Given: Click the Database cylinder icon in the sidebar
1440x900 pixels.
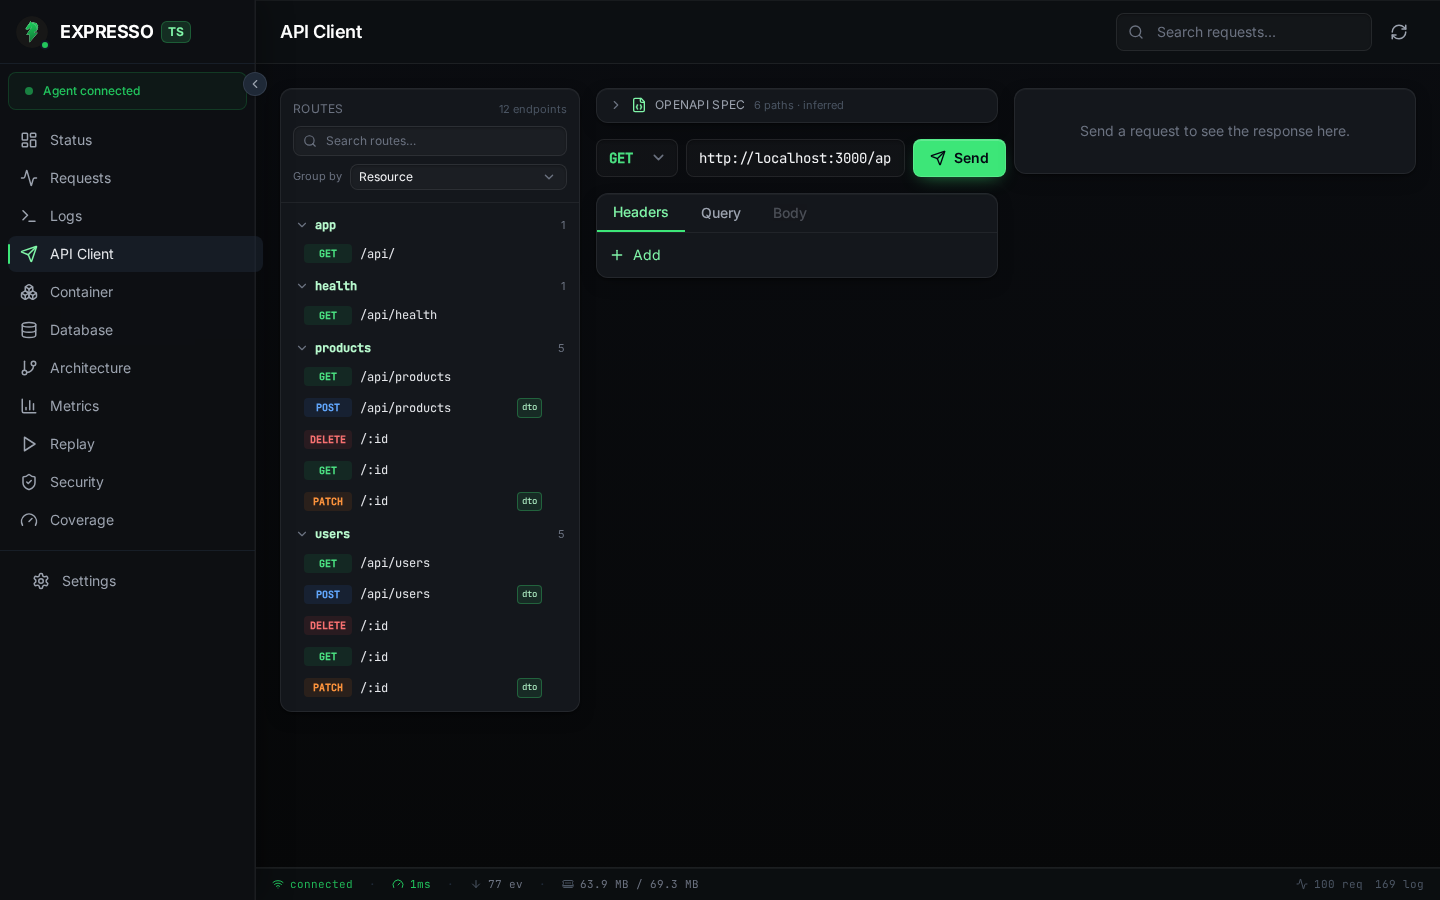Looking at the screenshot, I should (x=29, y=330).
